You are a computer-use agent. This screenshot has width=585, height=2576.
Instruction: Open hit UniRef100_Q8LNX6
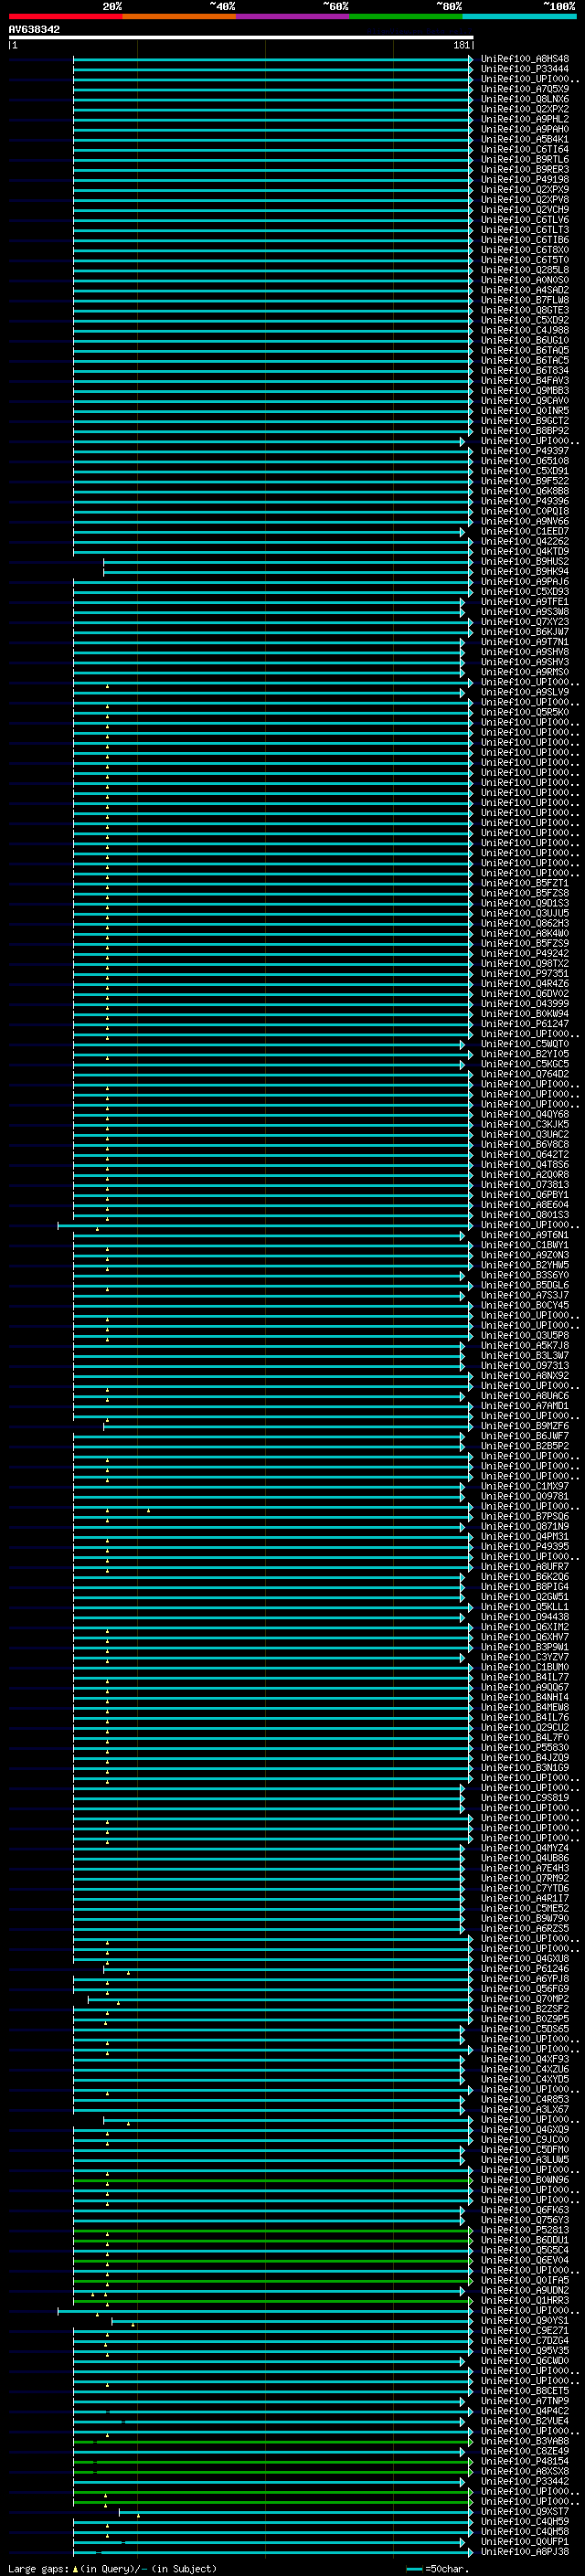pyautogui.click(x=525, y=99)
